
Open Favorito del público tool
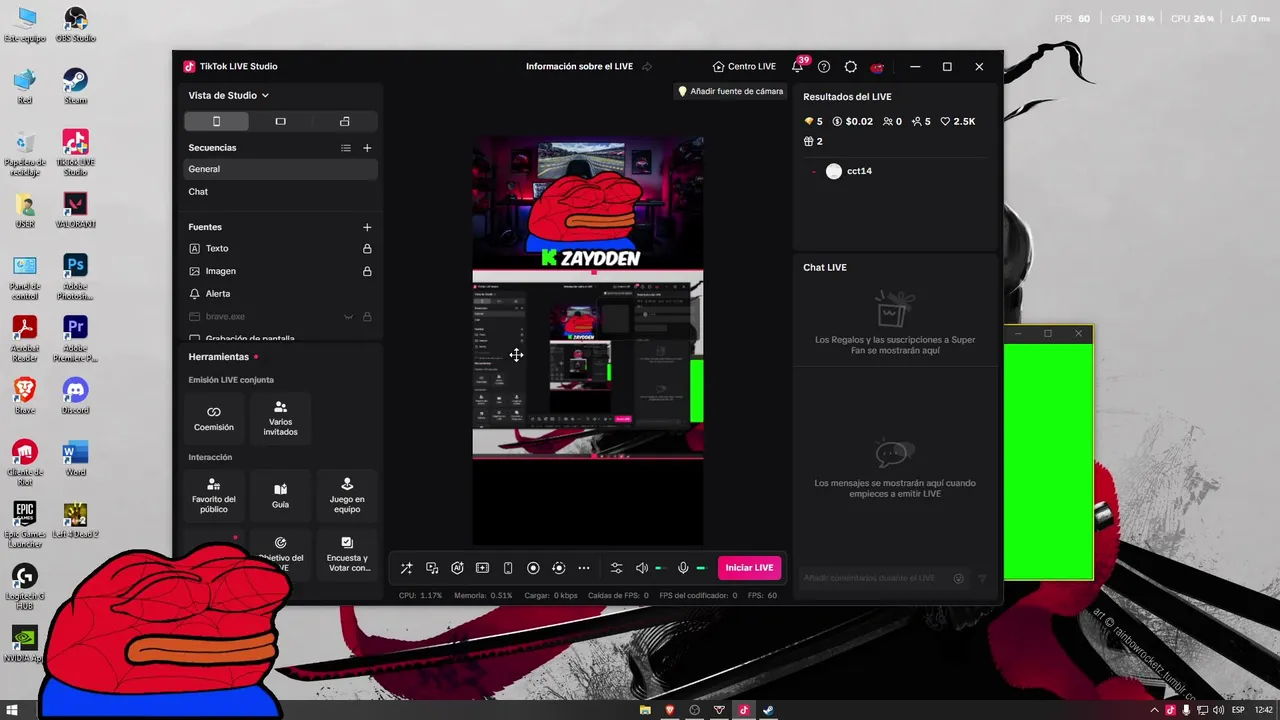click(x=214, y=497)
